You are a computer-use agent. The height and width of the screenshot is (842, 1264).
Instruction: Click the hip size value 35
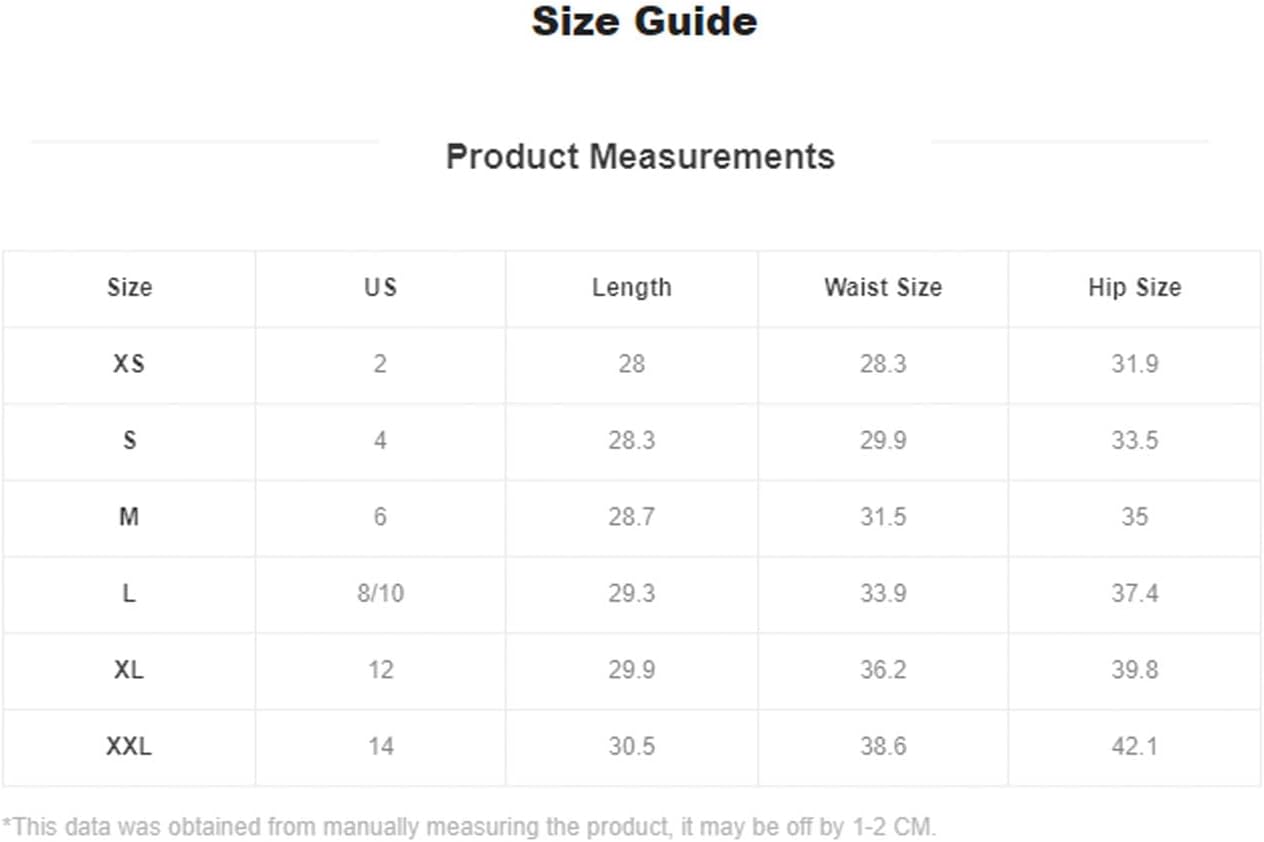point(1134,517)
